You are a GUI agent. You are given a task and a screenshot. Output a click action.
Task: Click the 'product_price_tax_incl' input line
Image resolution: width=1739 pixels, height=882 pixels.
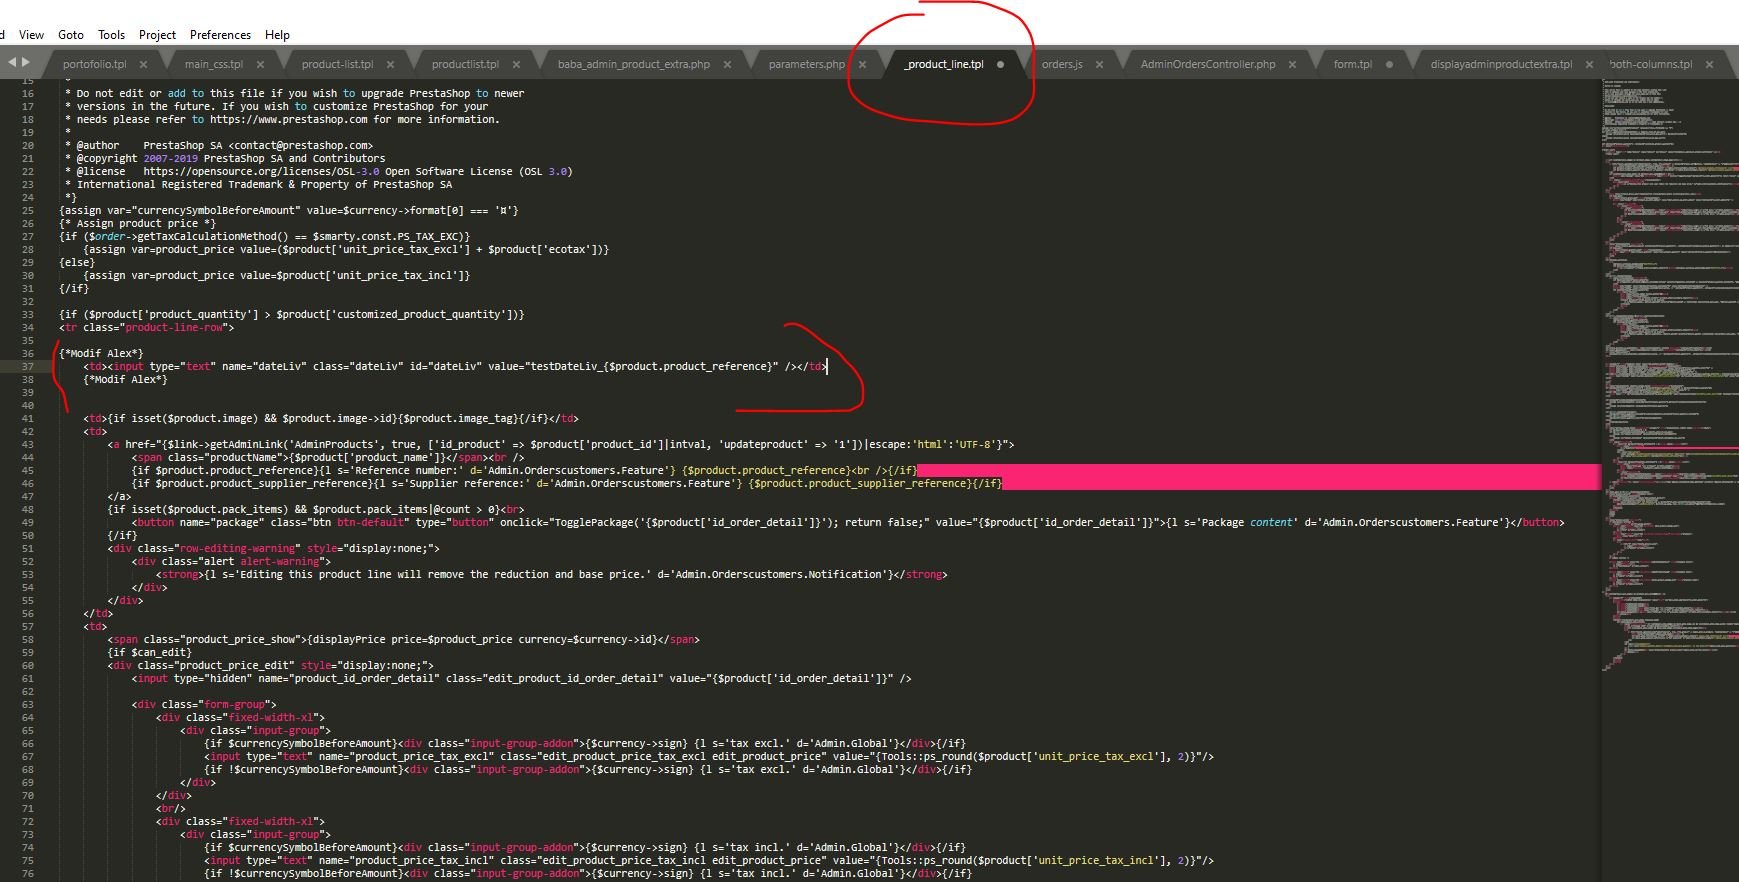(x=709, y=860)
